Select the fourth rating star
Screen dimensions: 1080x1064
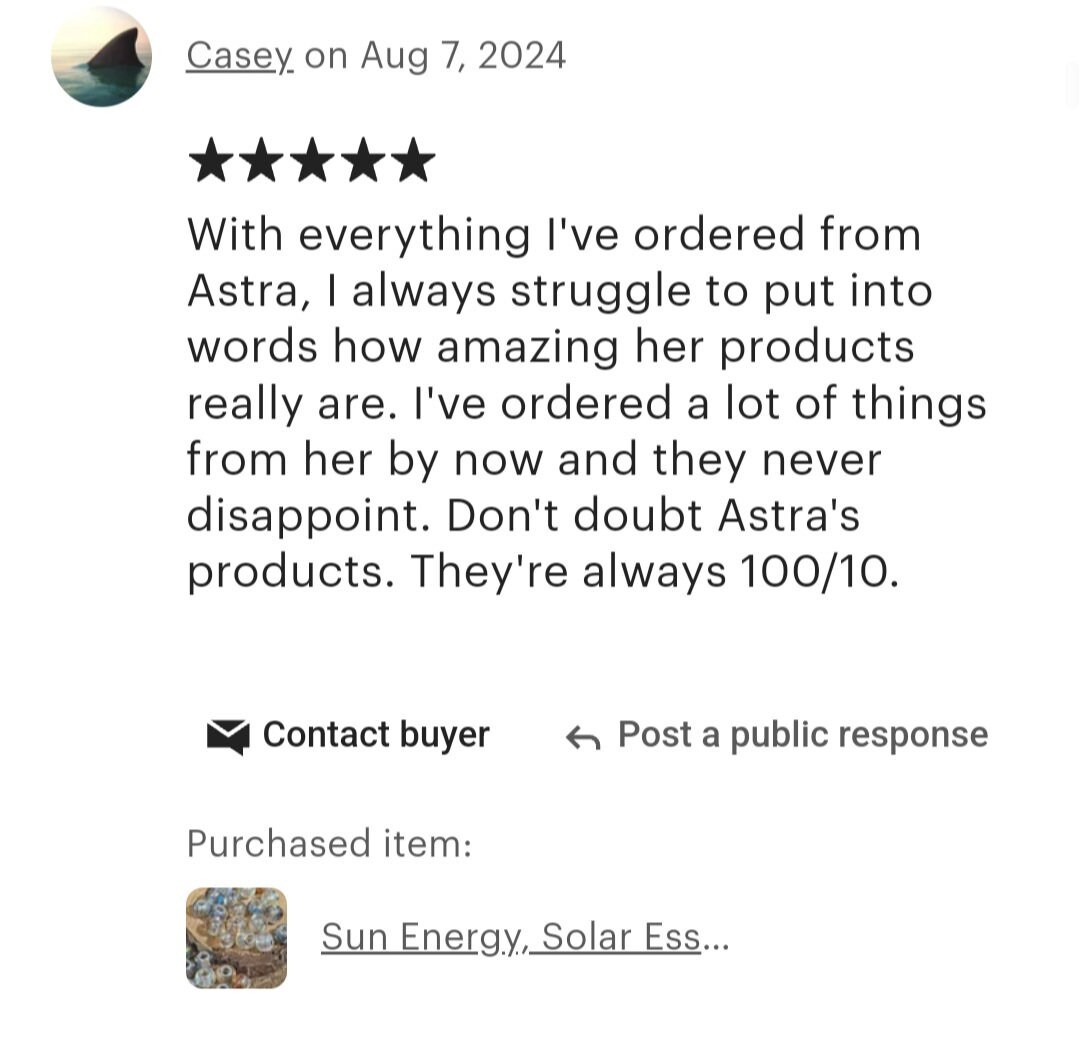point(362,160)
